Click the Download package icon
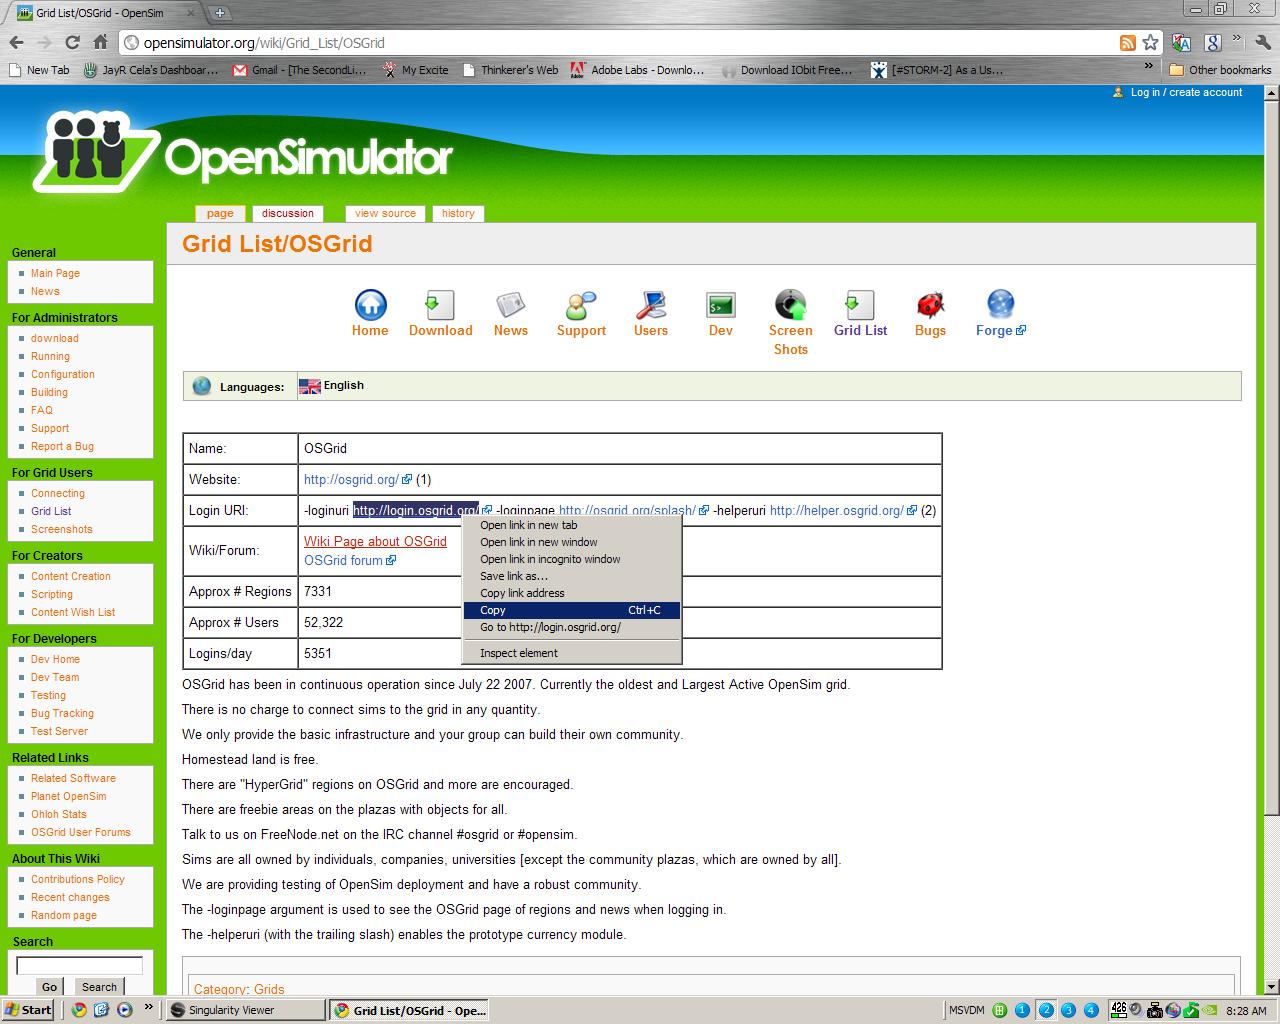1280x1024 pixels. tap(440, 303)
